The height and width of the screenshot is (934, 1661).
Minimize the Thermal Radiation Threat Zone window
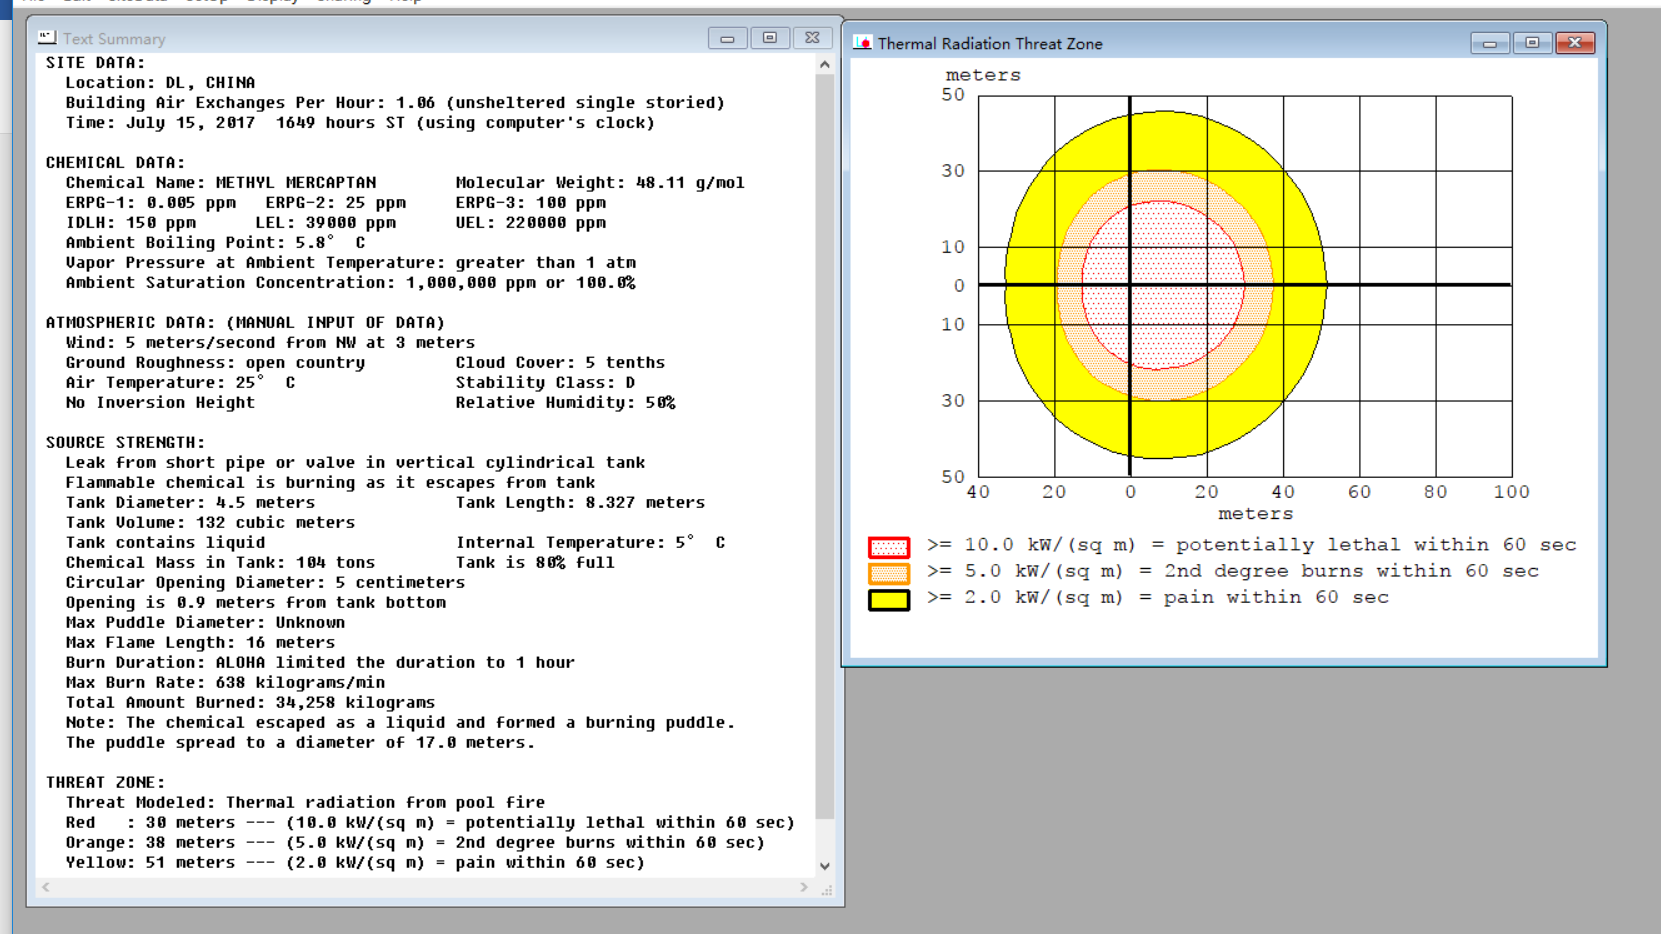tap(1490, 43)
